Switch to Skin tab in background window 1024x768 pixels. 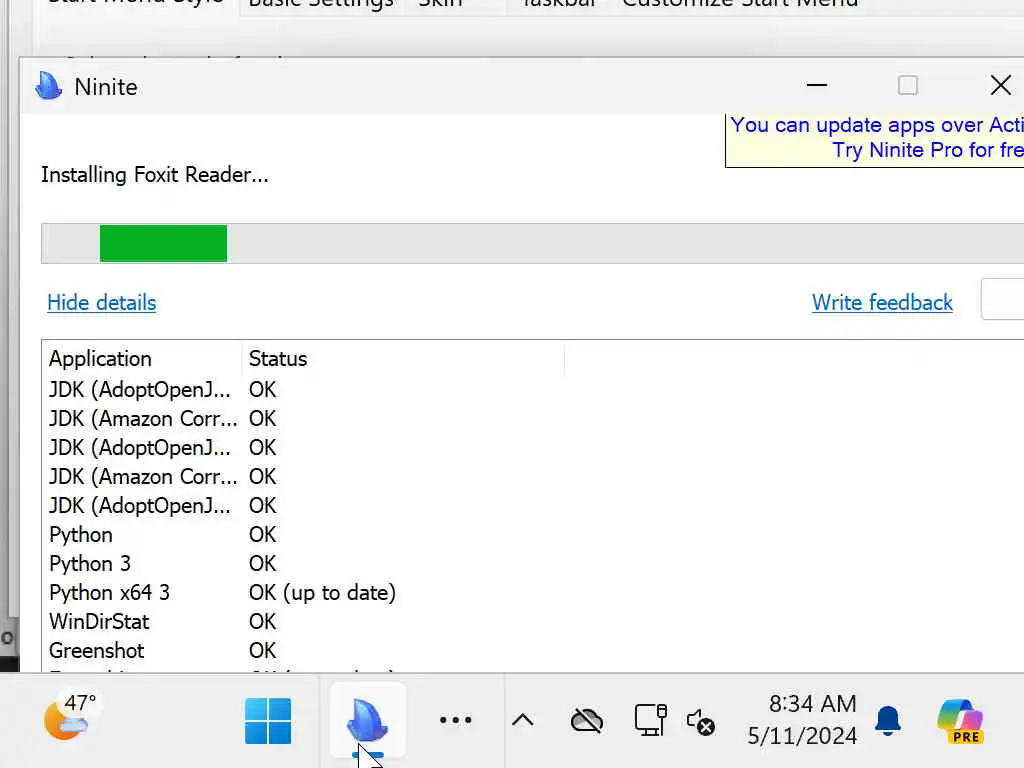click(440, 5)
